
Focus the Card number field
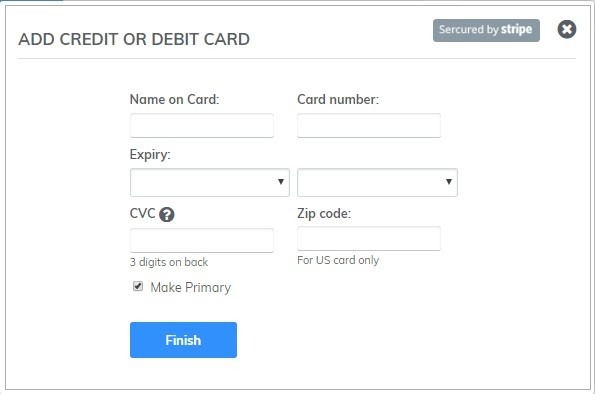tap(369, 125)
